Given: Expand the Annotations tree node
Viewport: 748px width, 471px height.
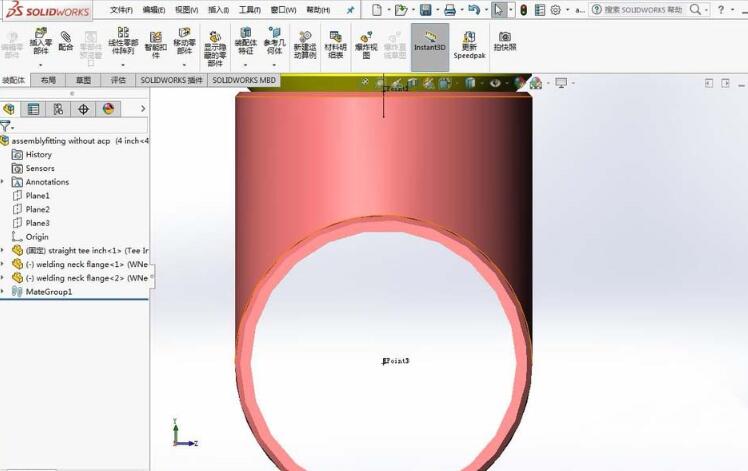Looking at the screenshot, I should click(x=3, y=182).
